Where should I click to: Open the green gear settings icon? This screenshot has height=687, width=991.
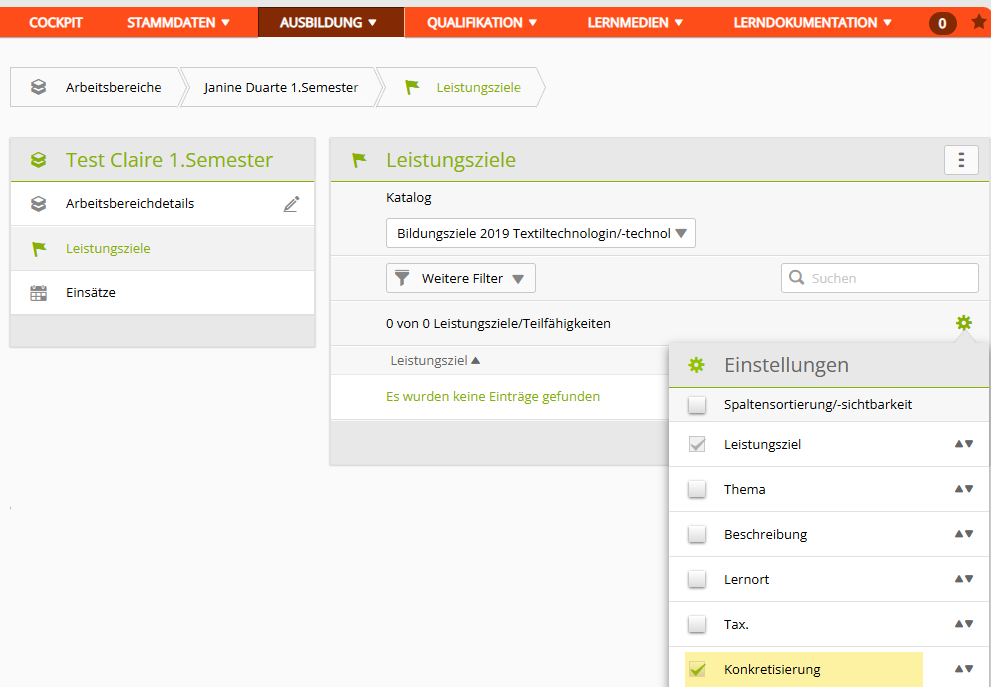(963, 323)
